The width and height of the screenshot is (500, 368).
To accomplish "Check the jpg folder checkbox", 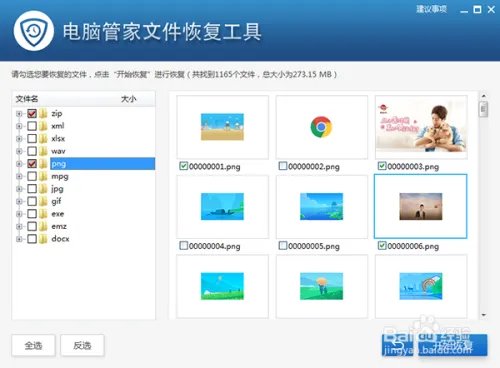I will pyautogui.click(x=32, y=189).
